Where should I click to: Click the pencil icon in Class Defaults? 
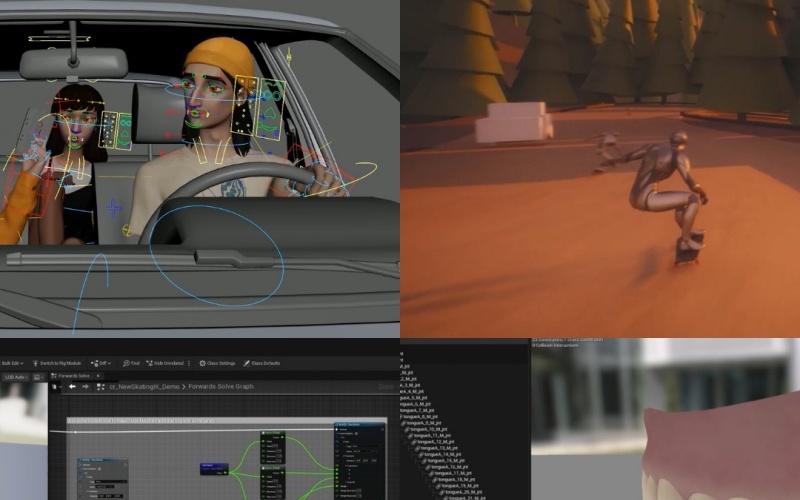click(x=246, y=363)
